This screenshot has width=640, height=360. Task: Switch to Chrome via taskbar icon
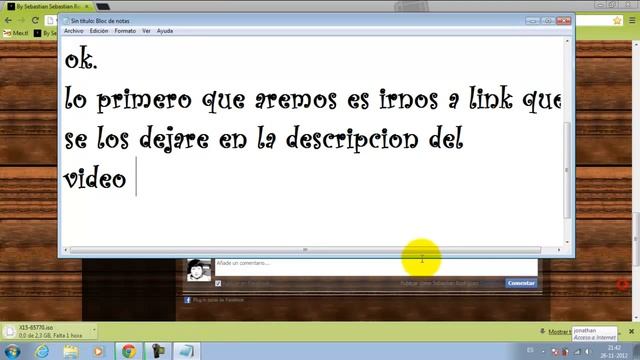pos(129,351)
